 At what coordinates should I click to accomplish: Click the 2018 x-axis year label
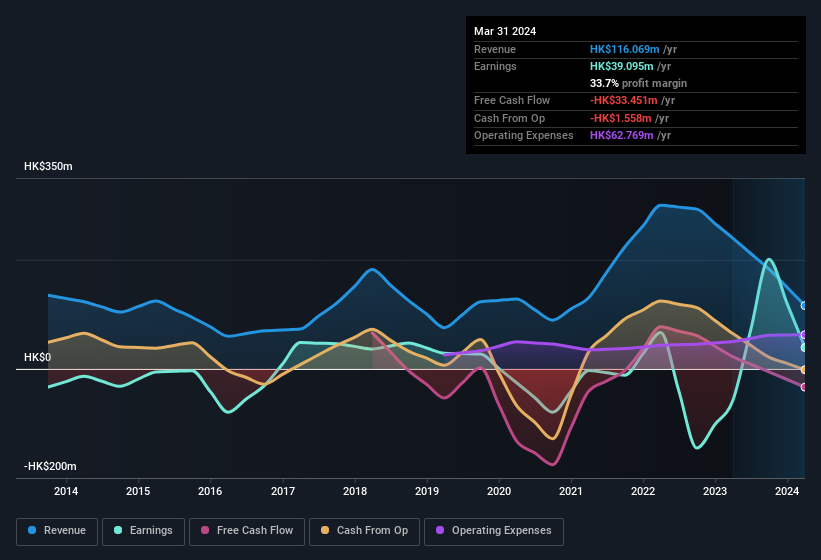pyautogui.click(x=355, y=491)
